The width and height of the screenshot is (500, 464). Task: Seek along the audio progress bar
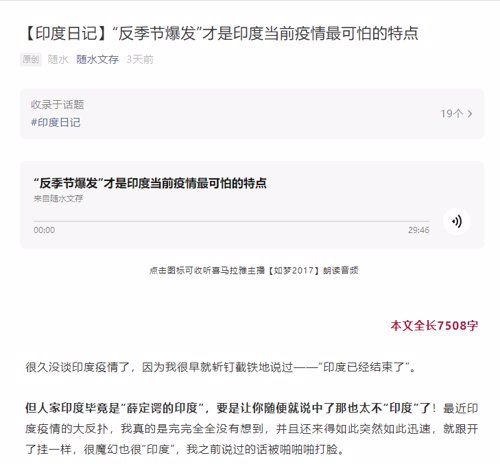pos(231,221)
